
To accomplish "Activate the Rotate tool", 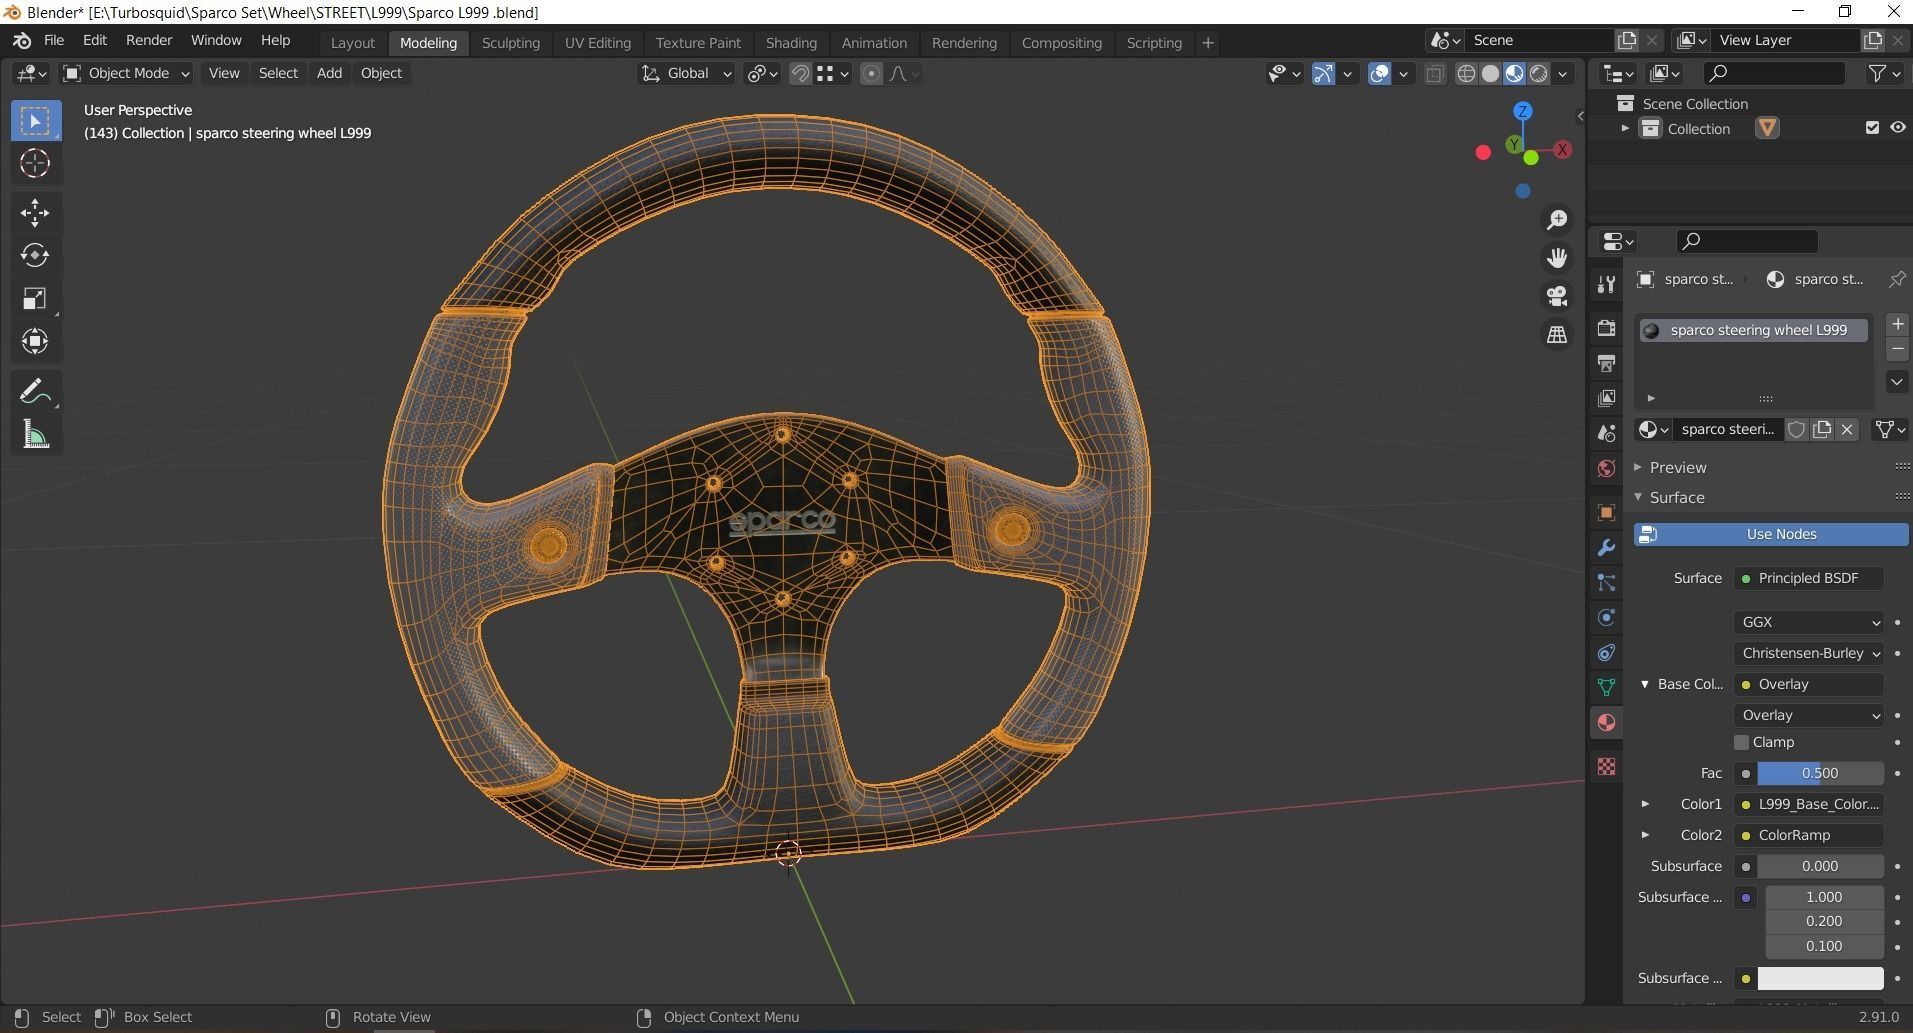I will coord(35,255).
